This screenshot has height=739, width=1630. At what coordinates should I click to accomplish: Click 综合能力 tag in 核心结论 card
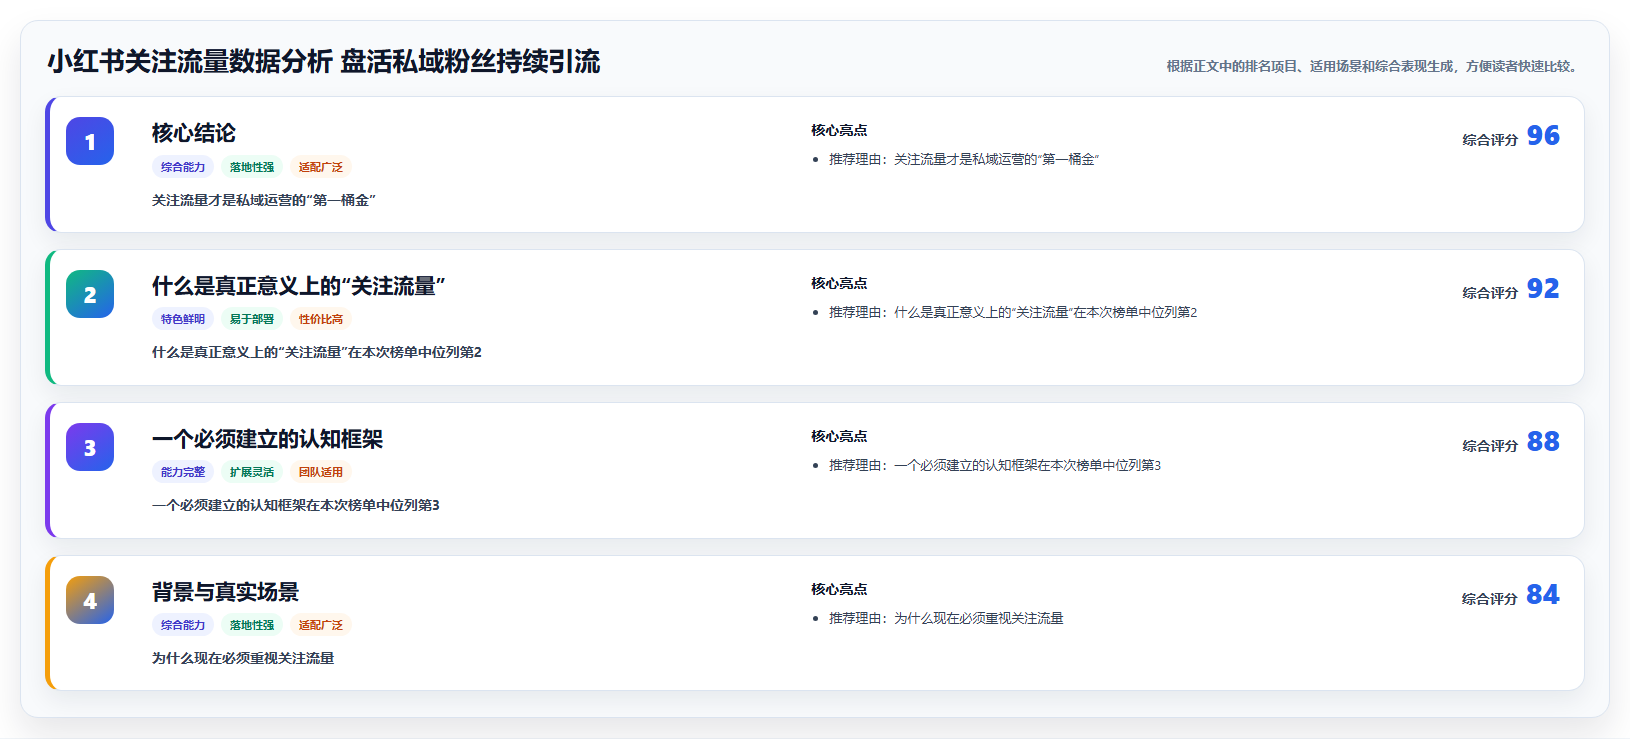[183, 167]
